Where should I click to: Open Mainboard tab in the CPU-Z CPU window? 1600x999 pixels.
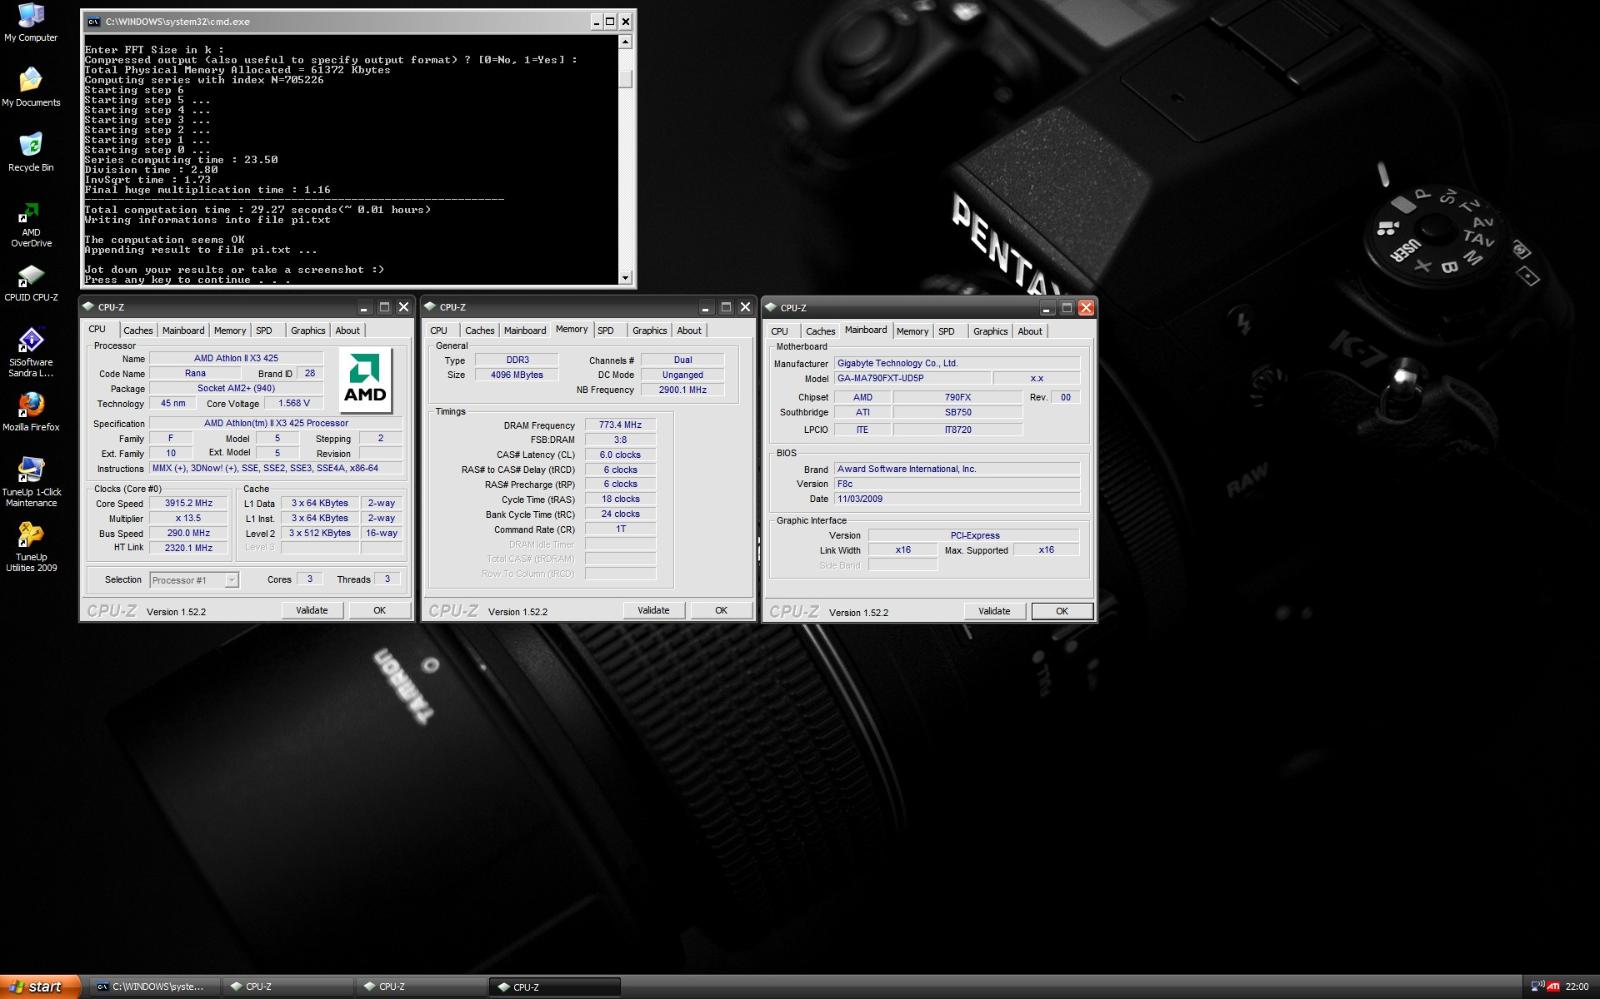(x=183, y=331)
